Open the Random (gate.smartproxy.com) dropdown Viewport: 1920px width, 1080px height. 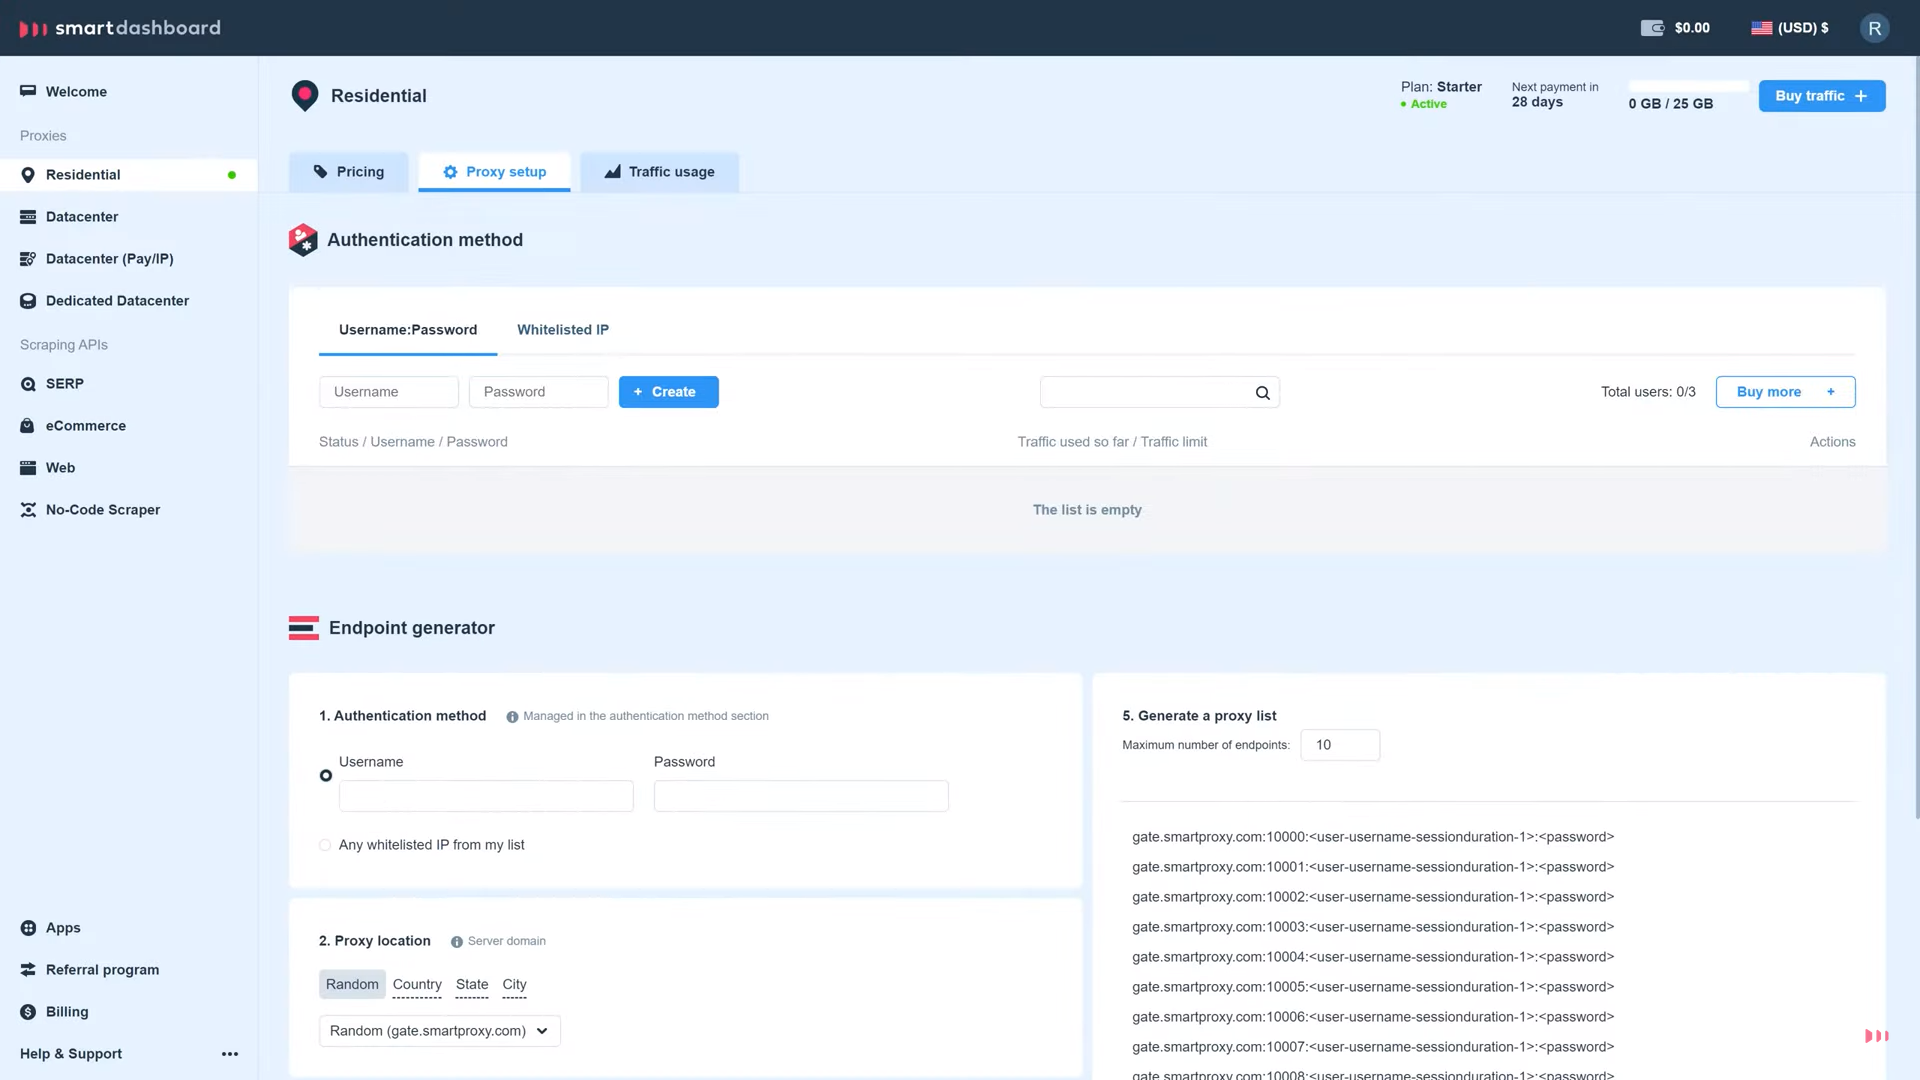[438, 1030]
